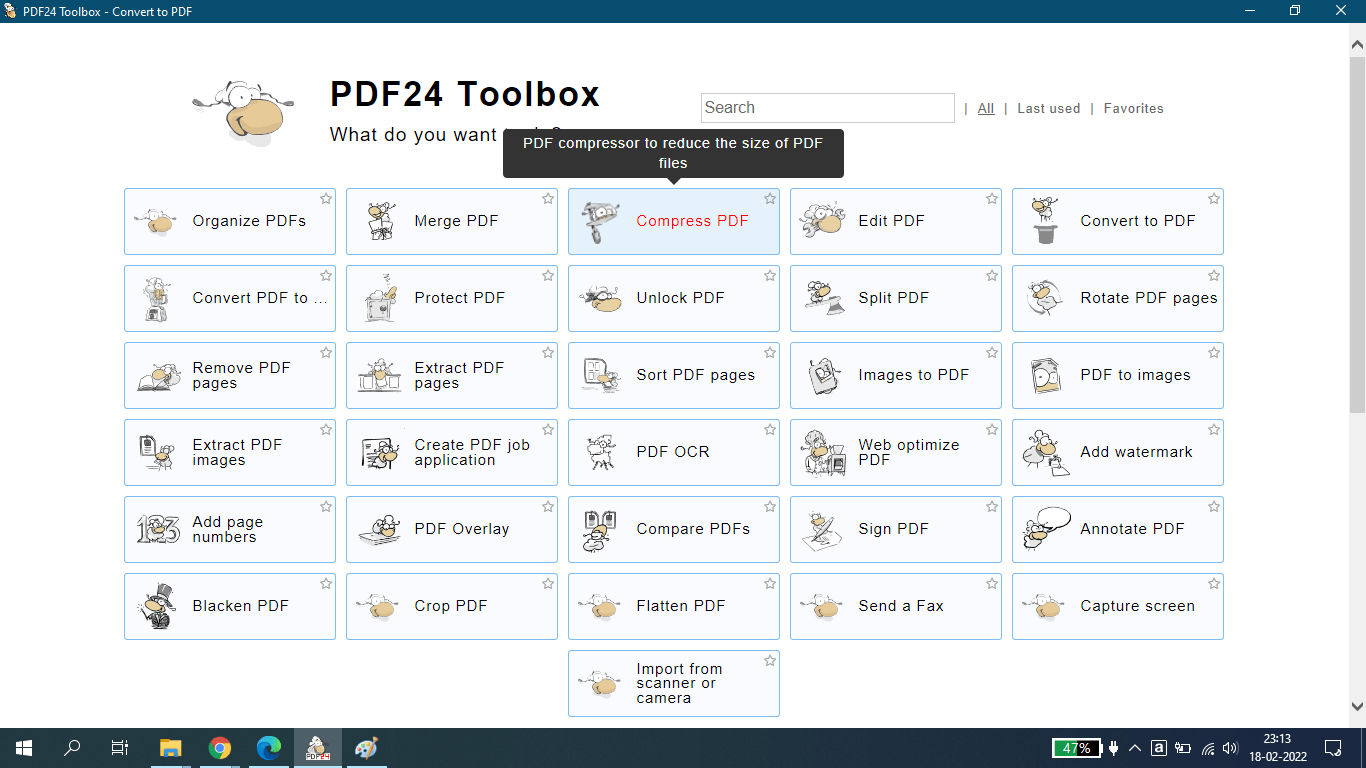Screen dimensions: 1366x768
Task: Click the Edit PDF gears icon
Action: (823, 221)
